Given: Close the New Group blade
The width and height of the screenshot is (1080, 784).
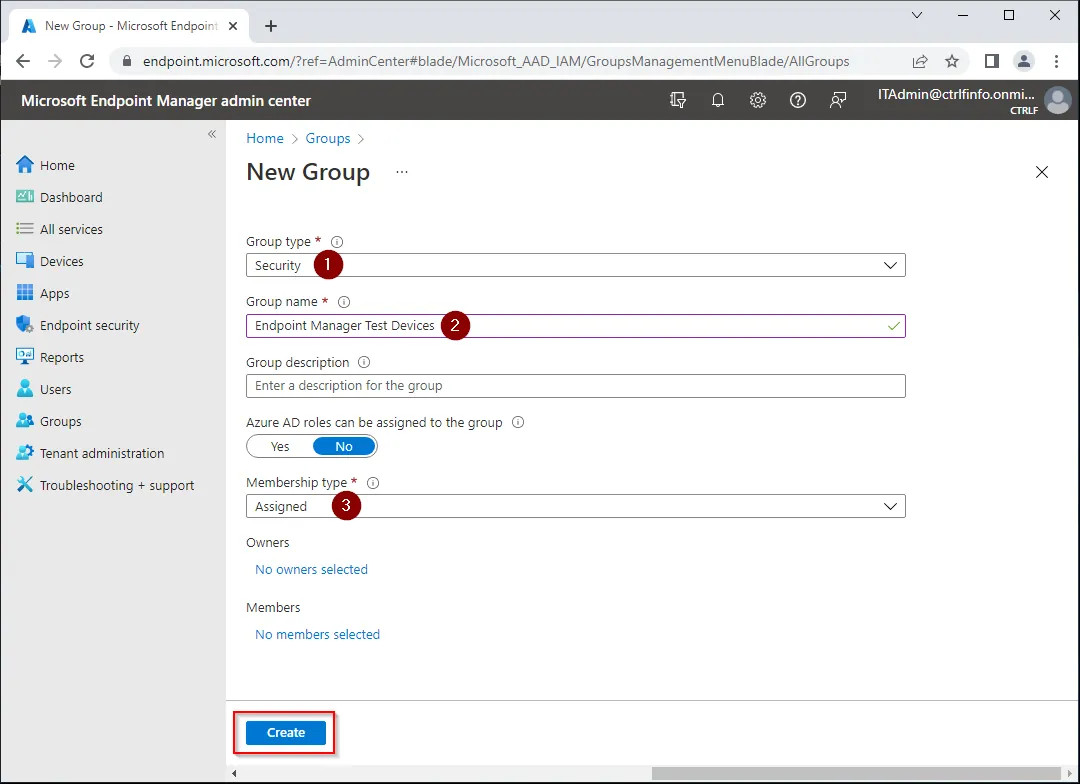Looking at the screenshot, I should pyautogui.click(x=1041, y=172).
